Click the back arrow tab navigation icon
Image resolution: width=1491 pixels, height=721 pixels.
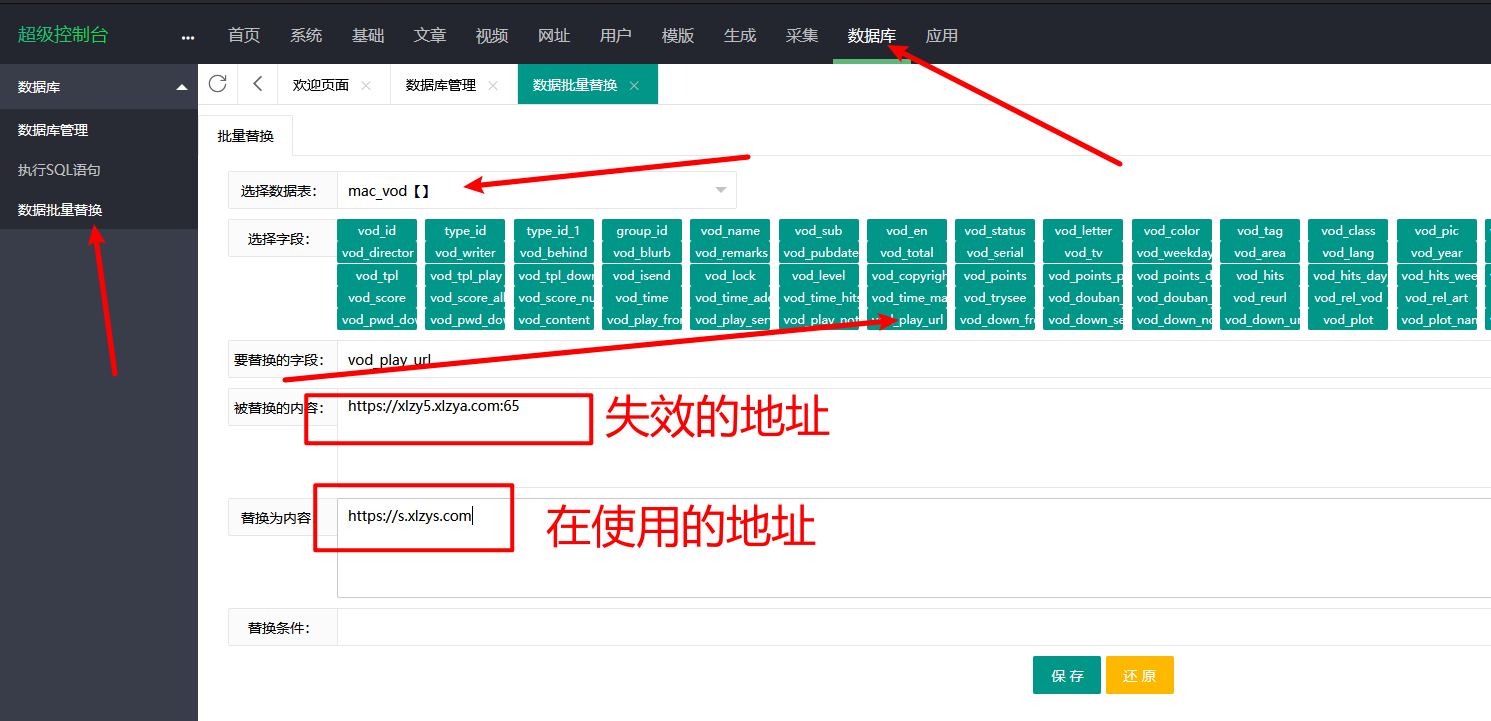point(257,84)
